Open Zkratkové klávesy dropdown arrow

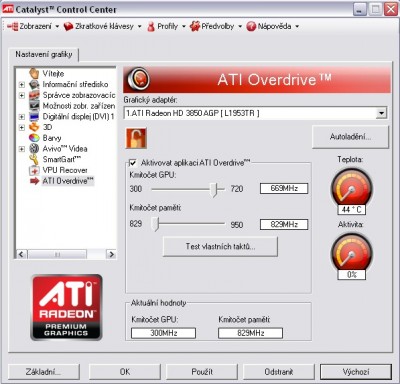(x=139, y=26)
